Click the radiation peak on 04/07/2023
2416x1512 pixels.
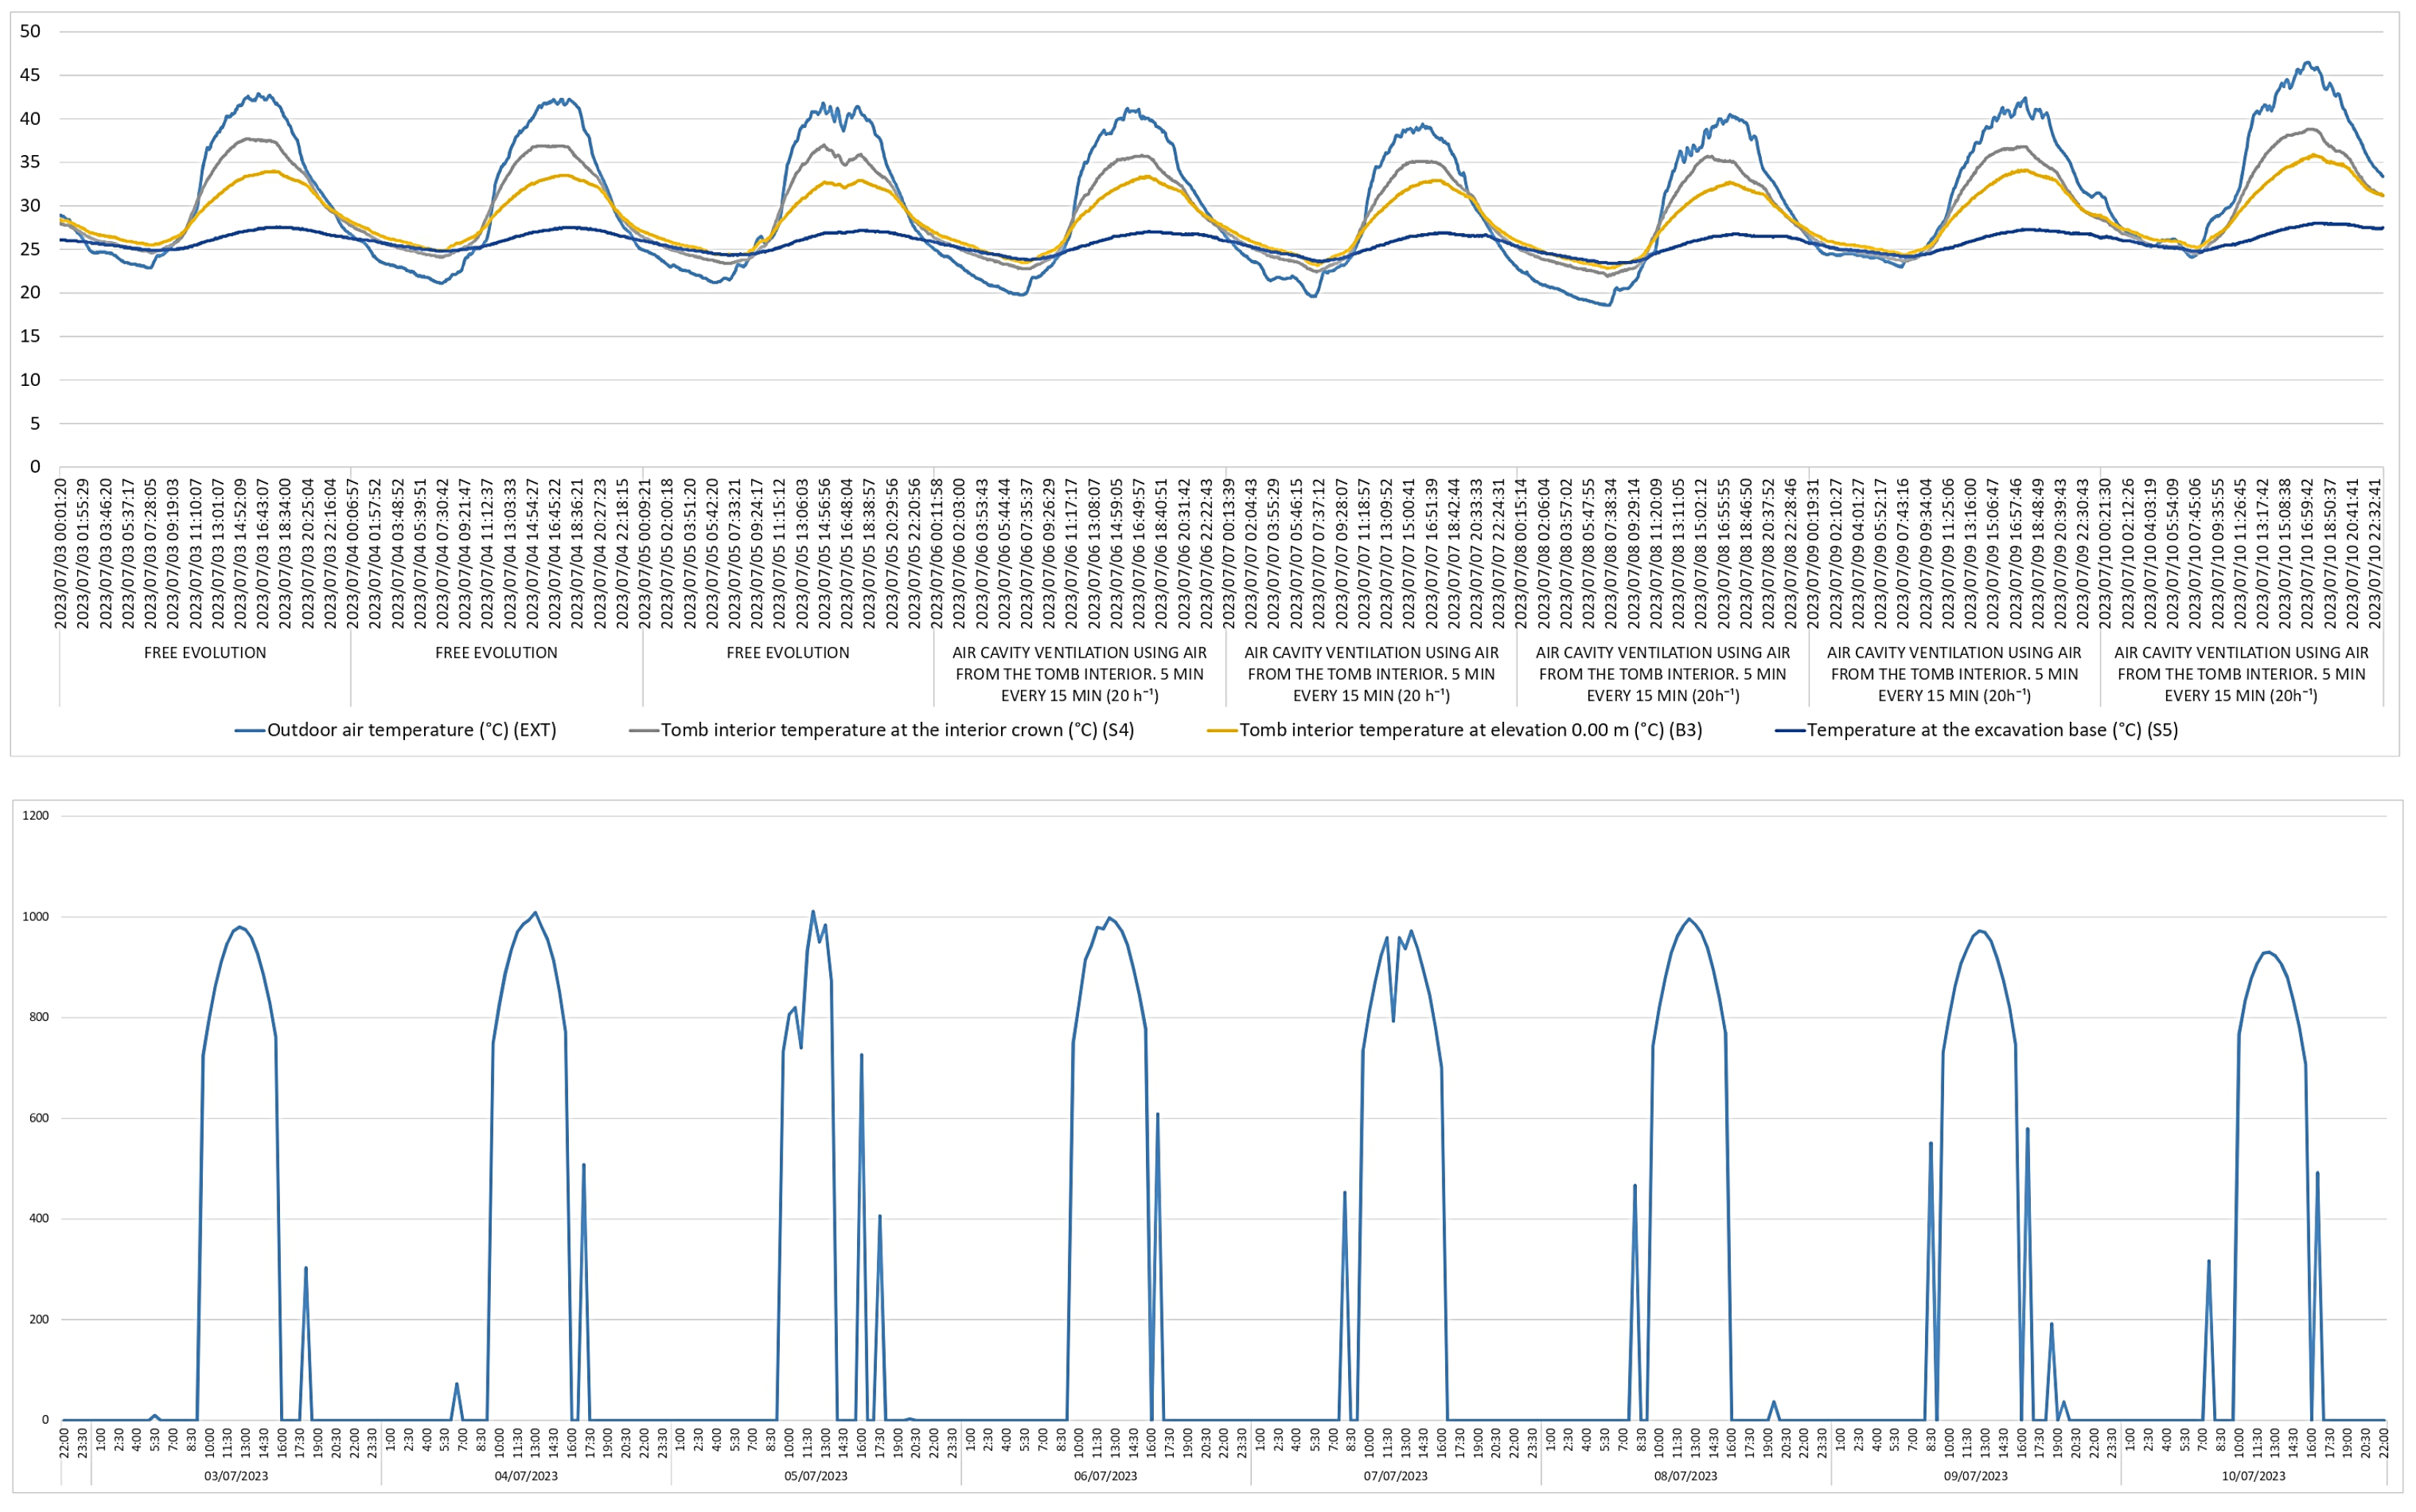coord(535,912)
